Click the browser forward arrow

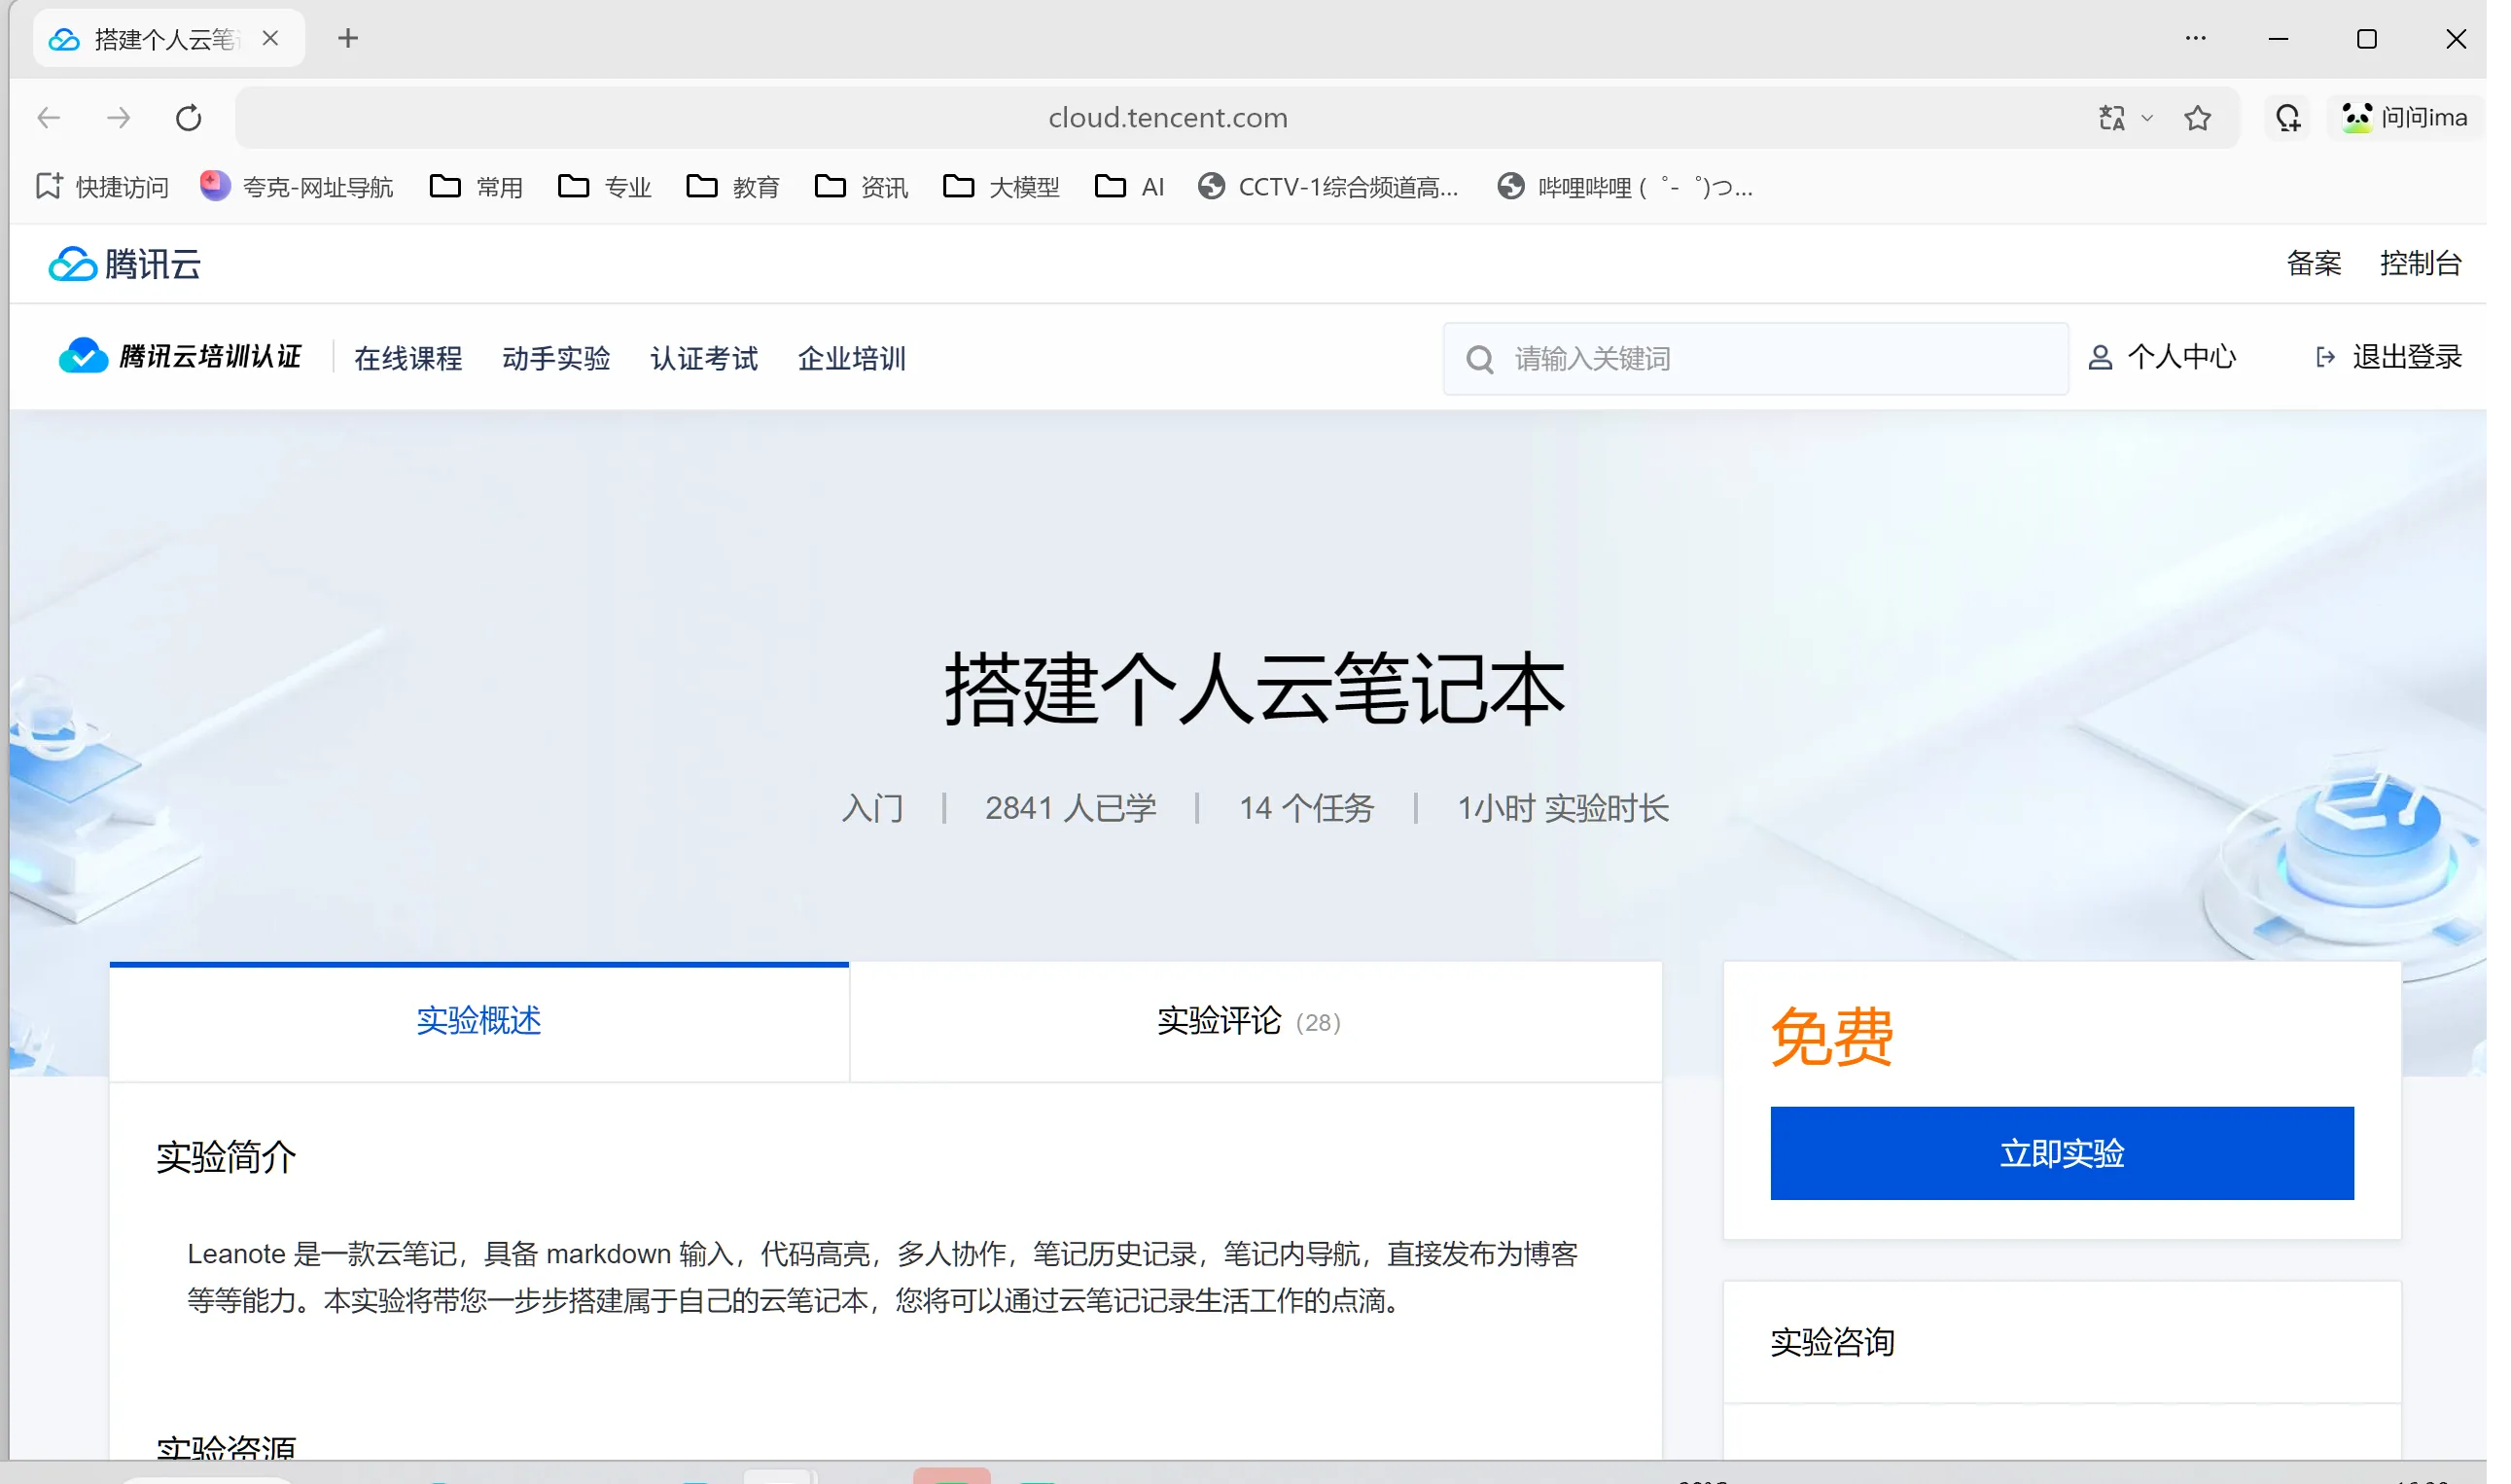pos(118,118)
